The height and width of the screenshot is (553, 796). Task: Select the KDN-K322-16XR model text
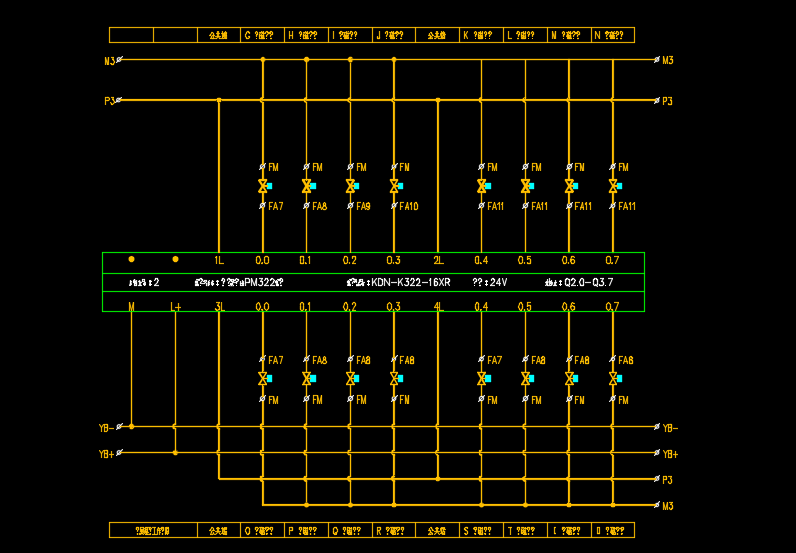coord(411,282)
